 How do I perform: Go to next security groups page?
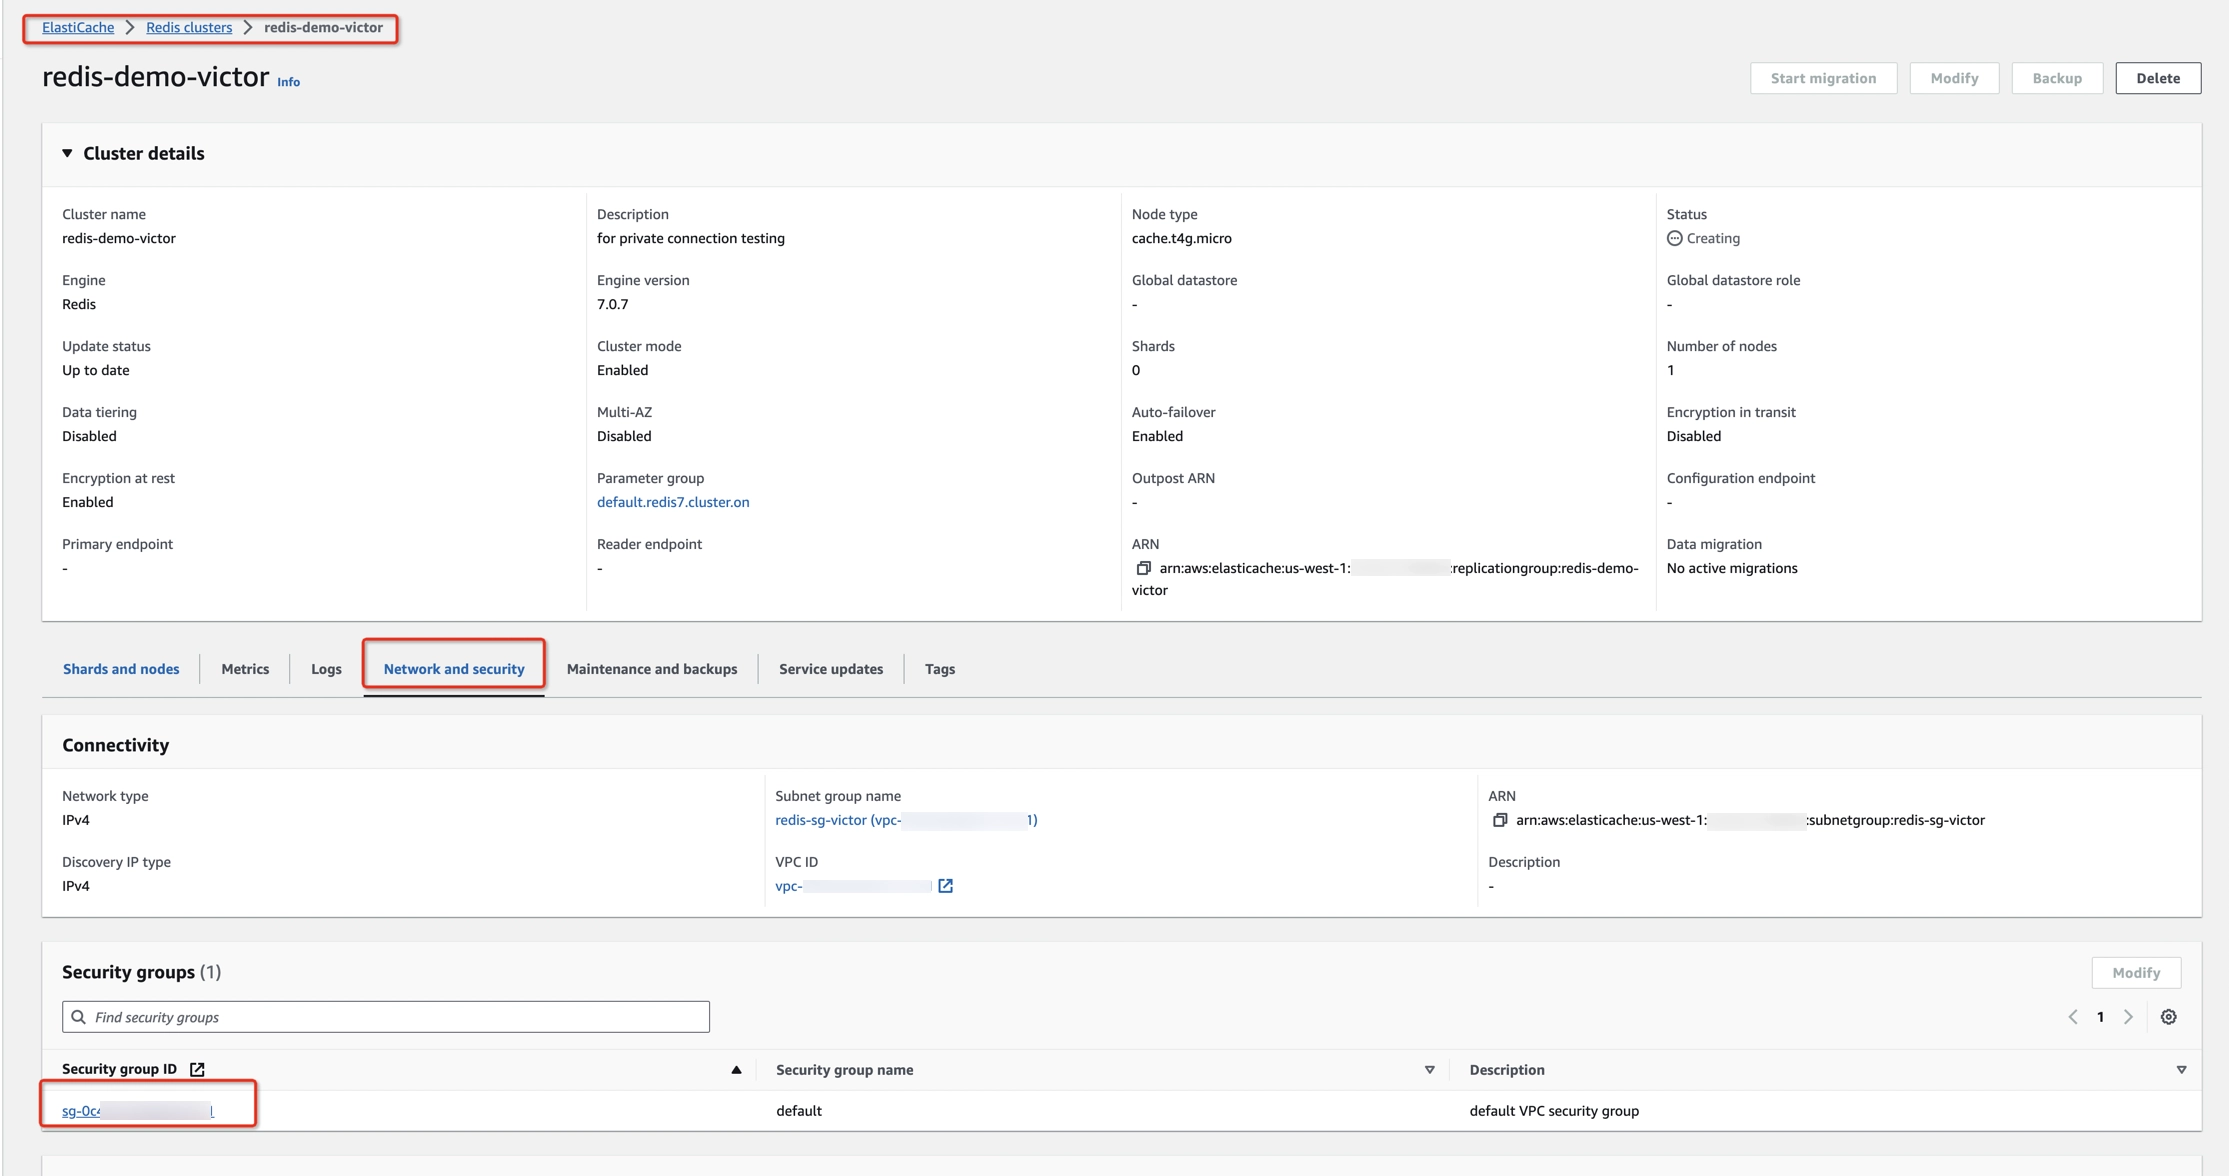(2128, 1017)
